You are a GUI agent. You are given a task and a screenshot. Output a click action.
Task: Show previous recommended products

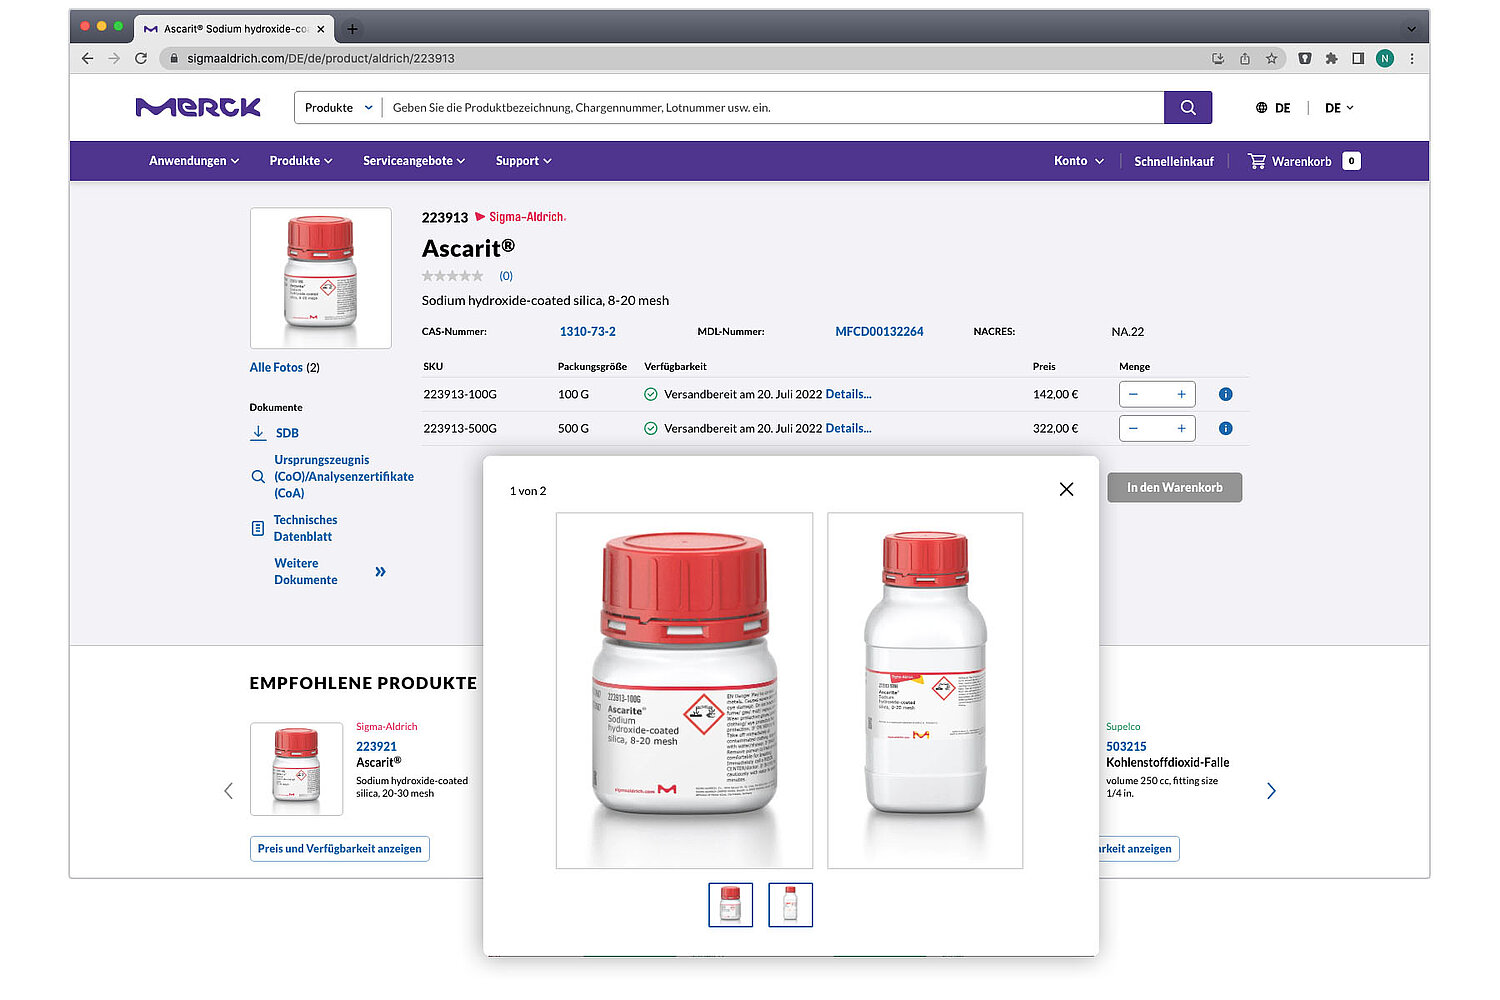point(228,791)
